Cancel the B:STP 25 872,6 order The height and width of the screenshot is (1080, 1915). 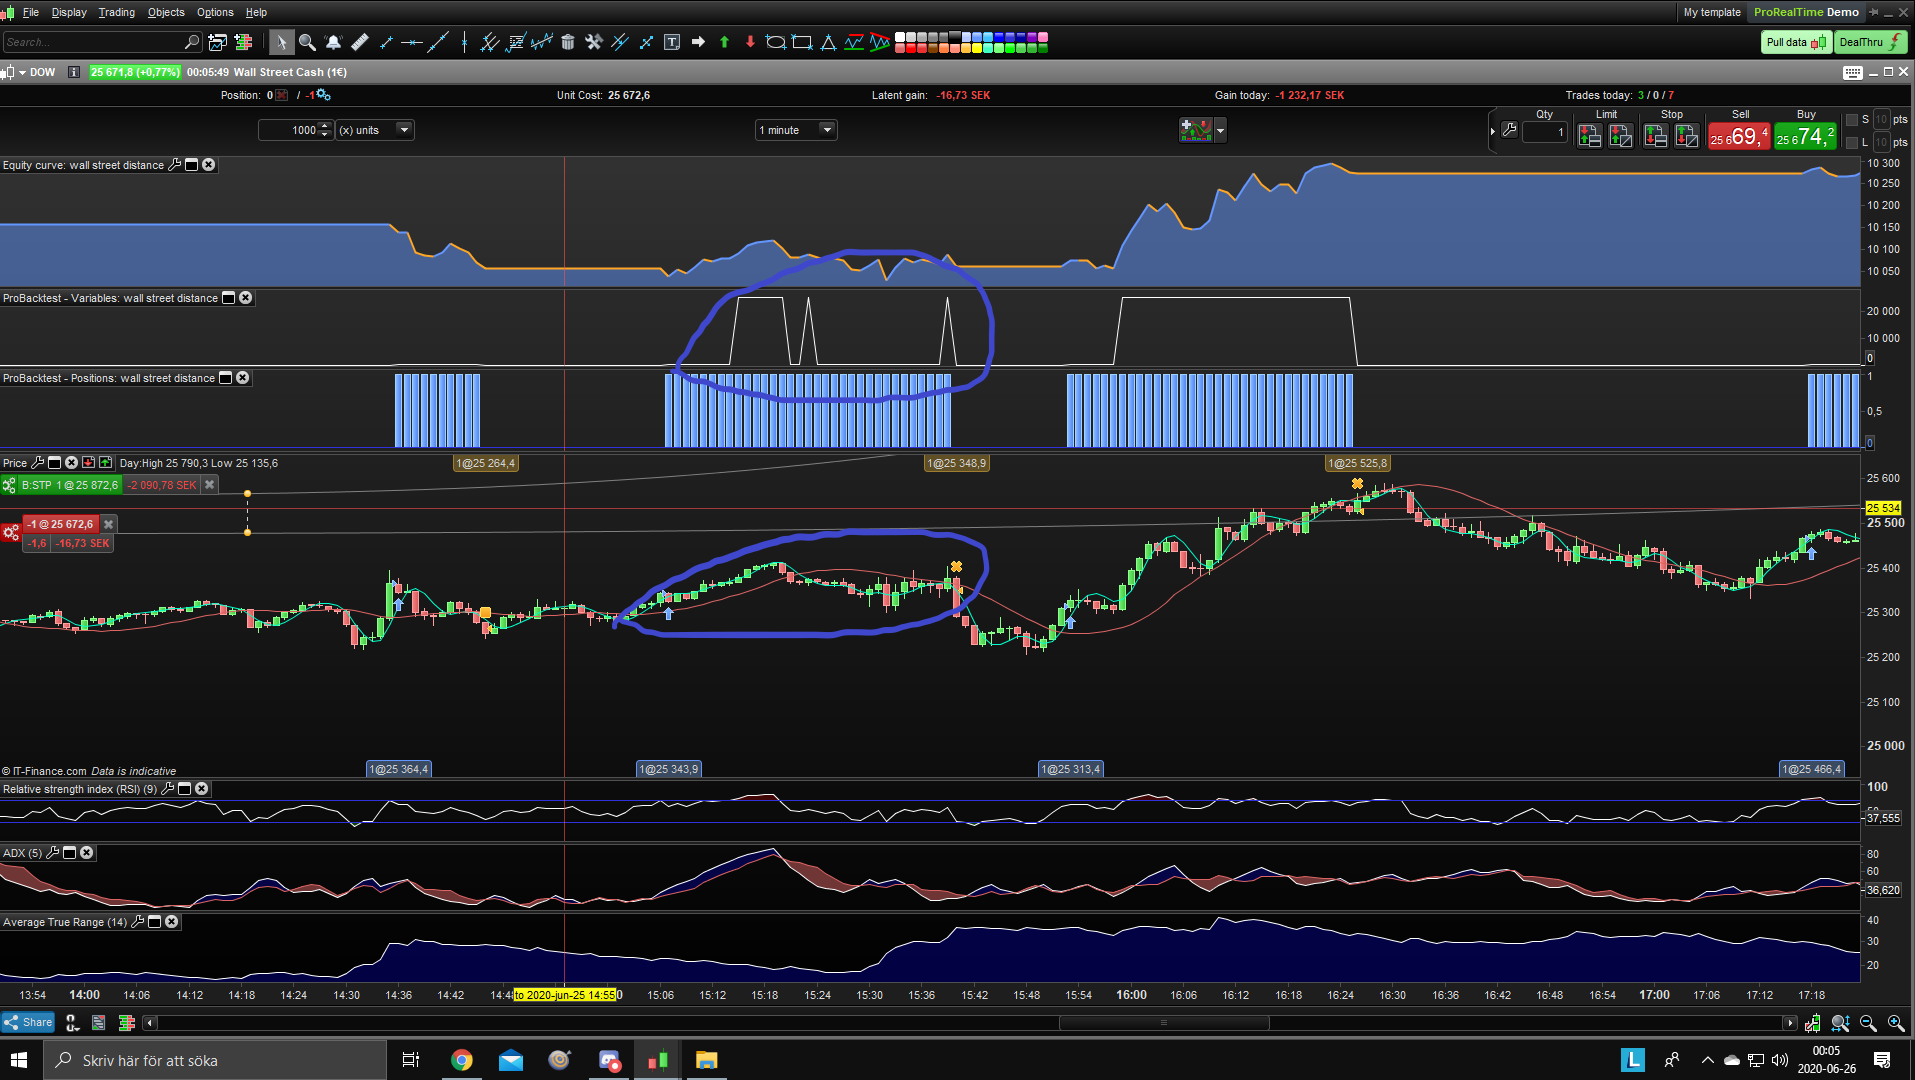[x=210, y=485]
